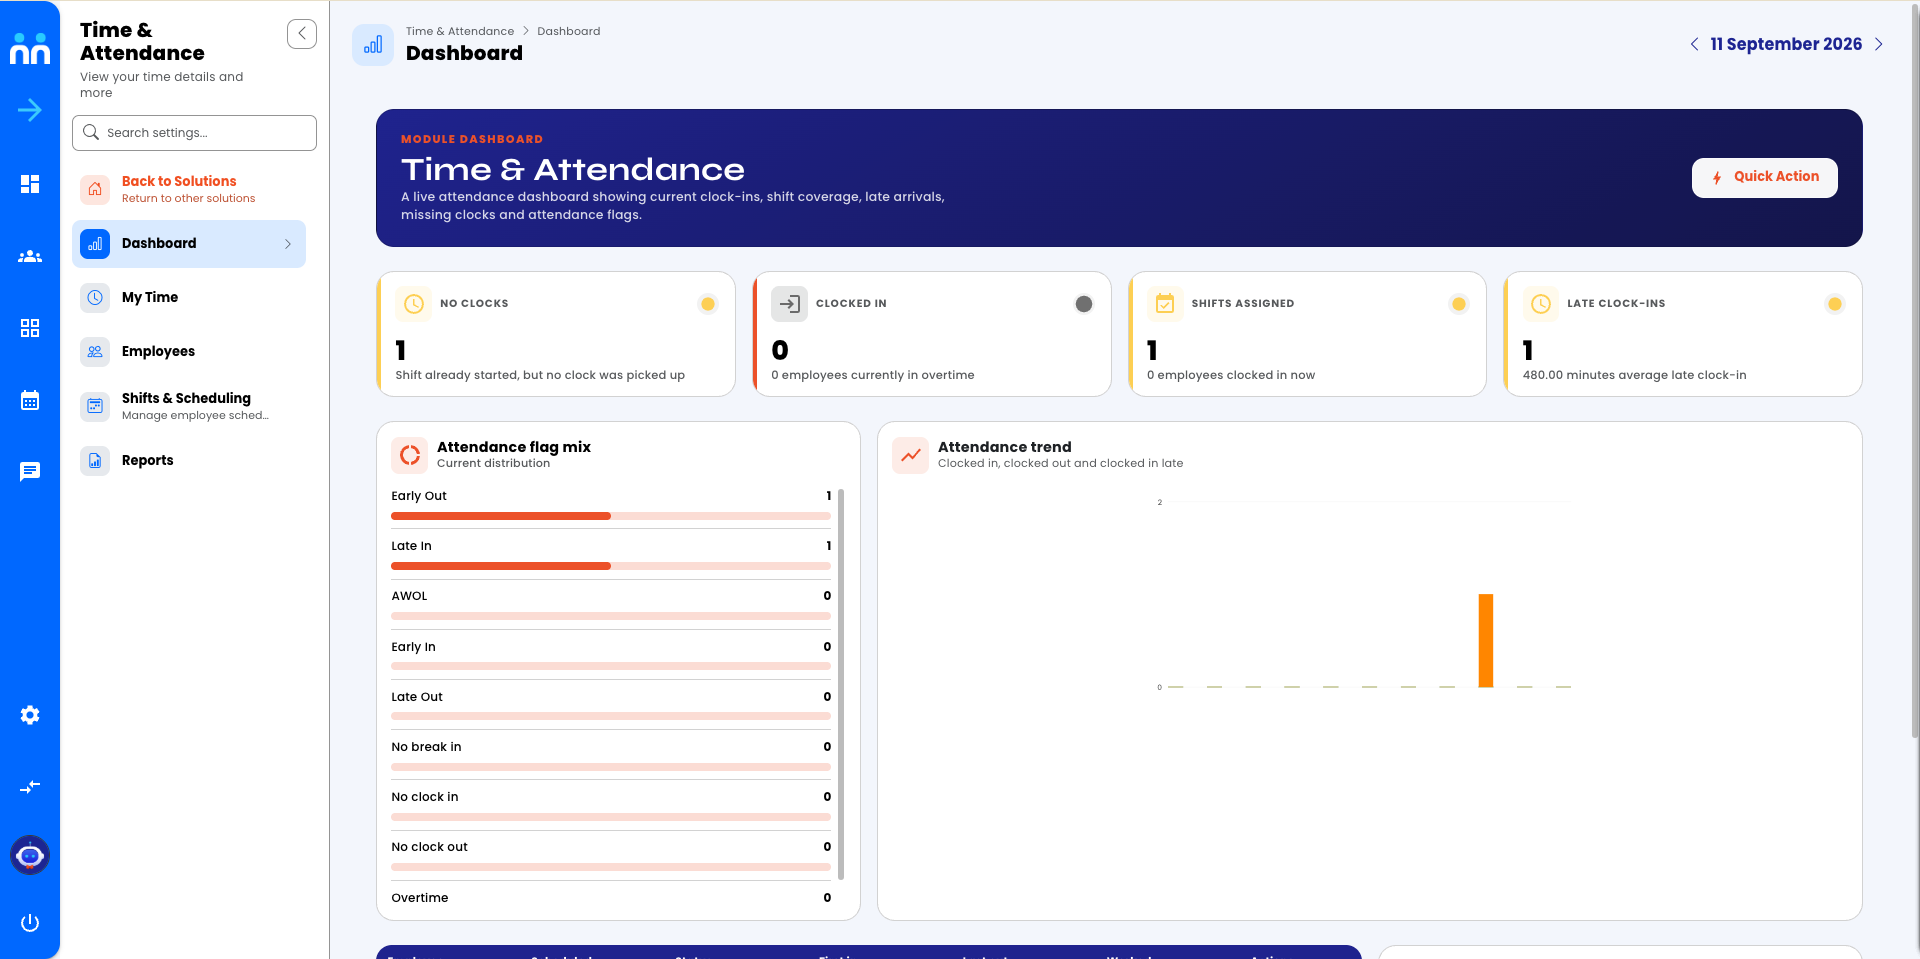Expand the Dashboard menu item chevron
1920x959 pixels.
point(288,244)
